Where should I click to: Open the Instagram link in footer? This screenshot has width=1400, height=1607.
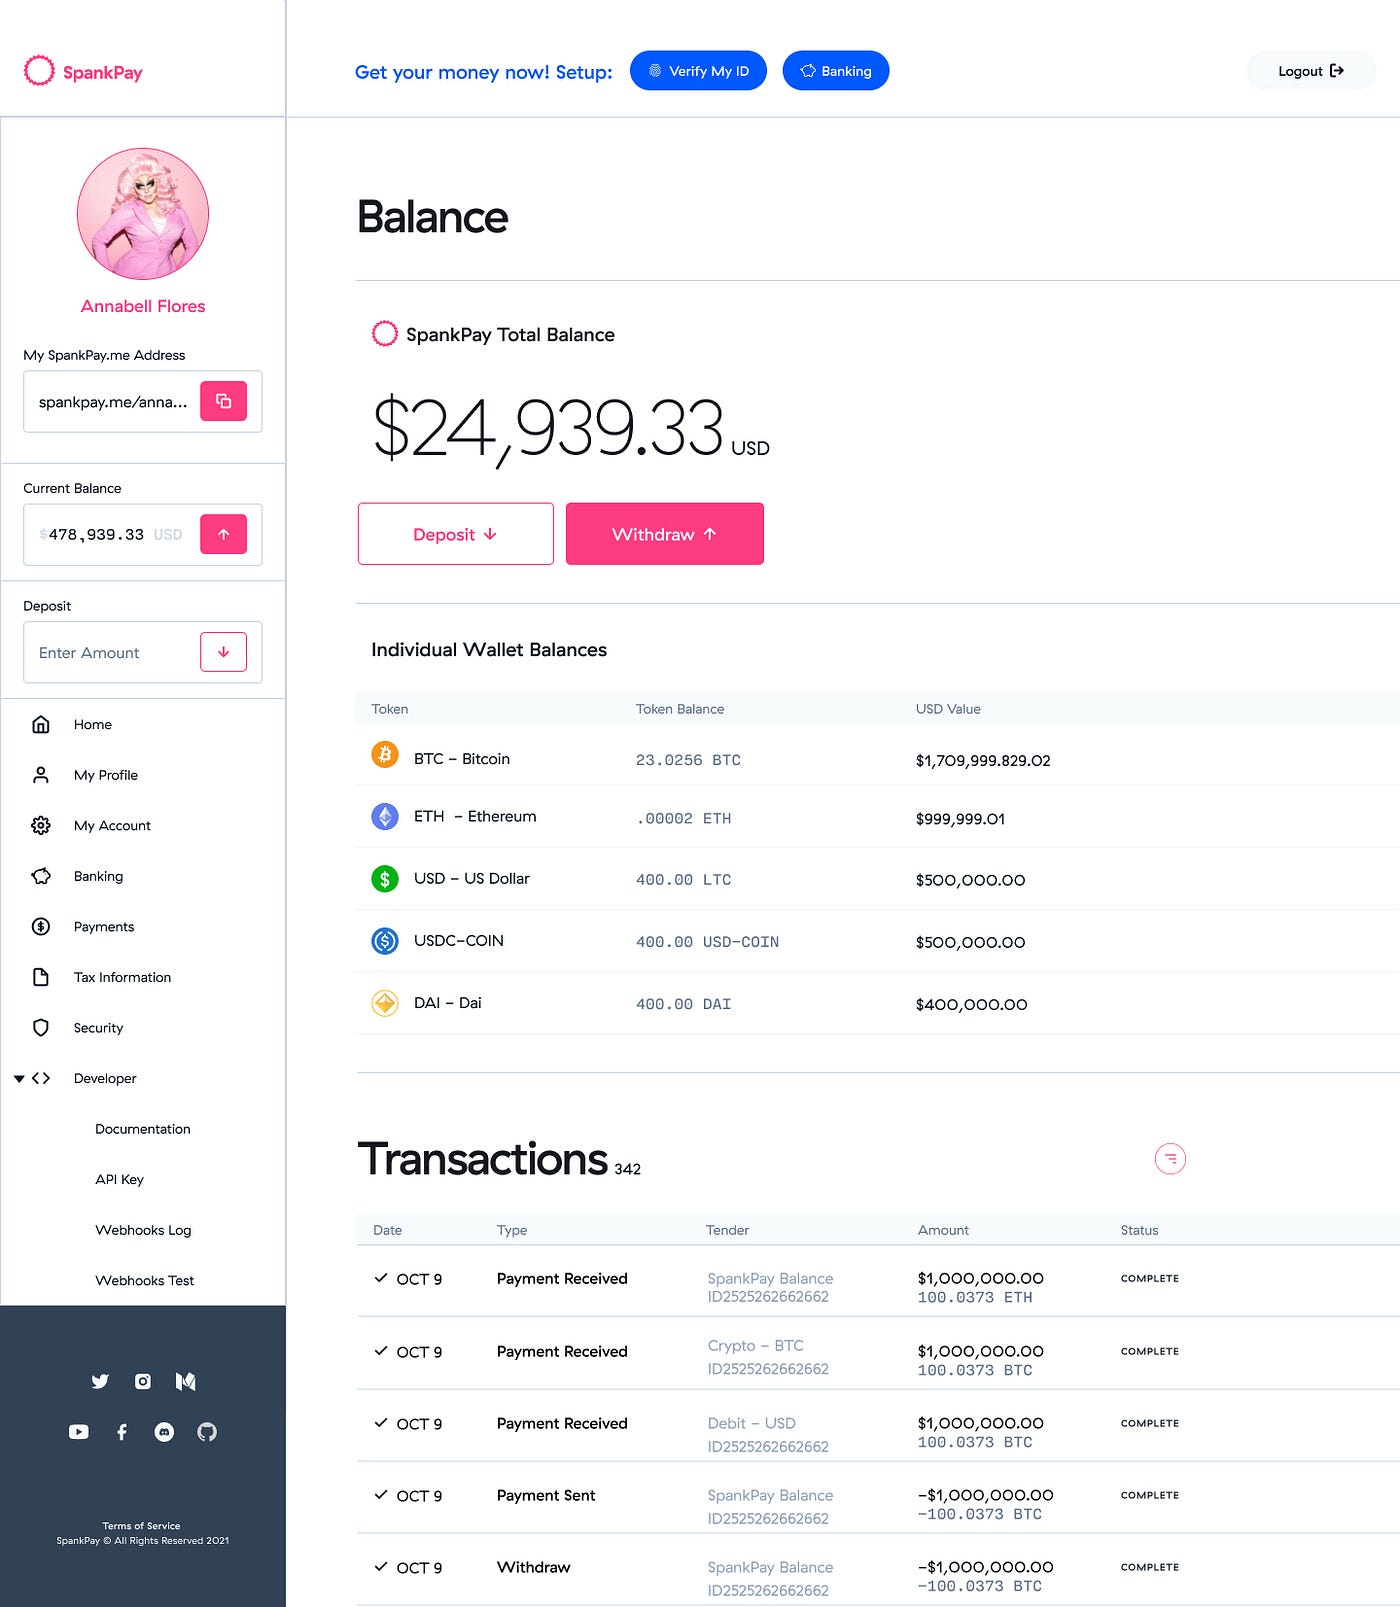tap(143, 1381)
